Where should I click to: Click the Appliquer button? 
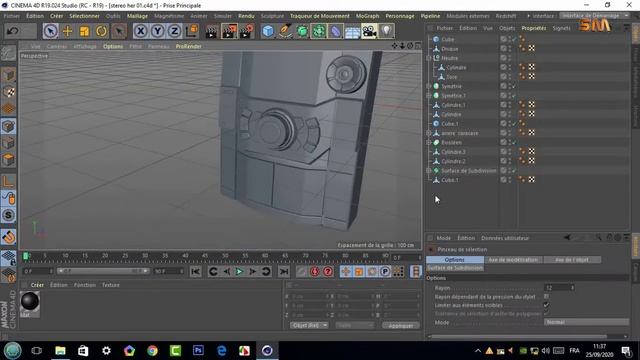tap(401, 325)
